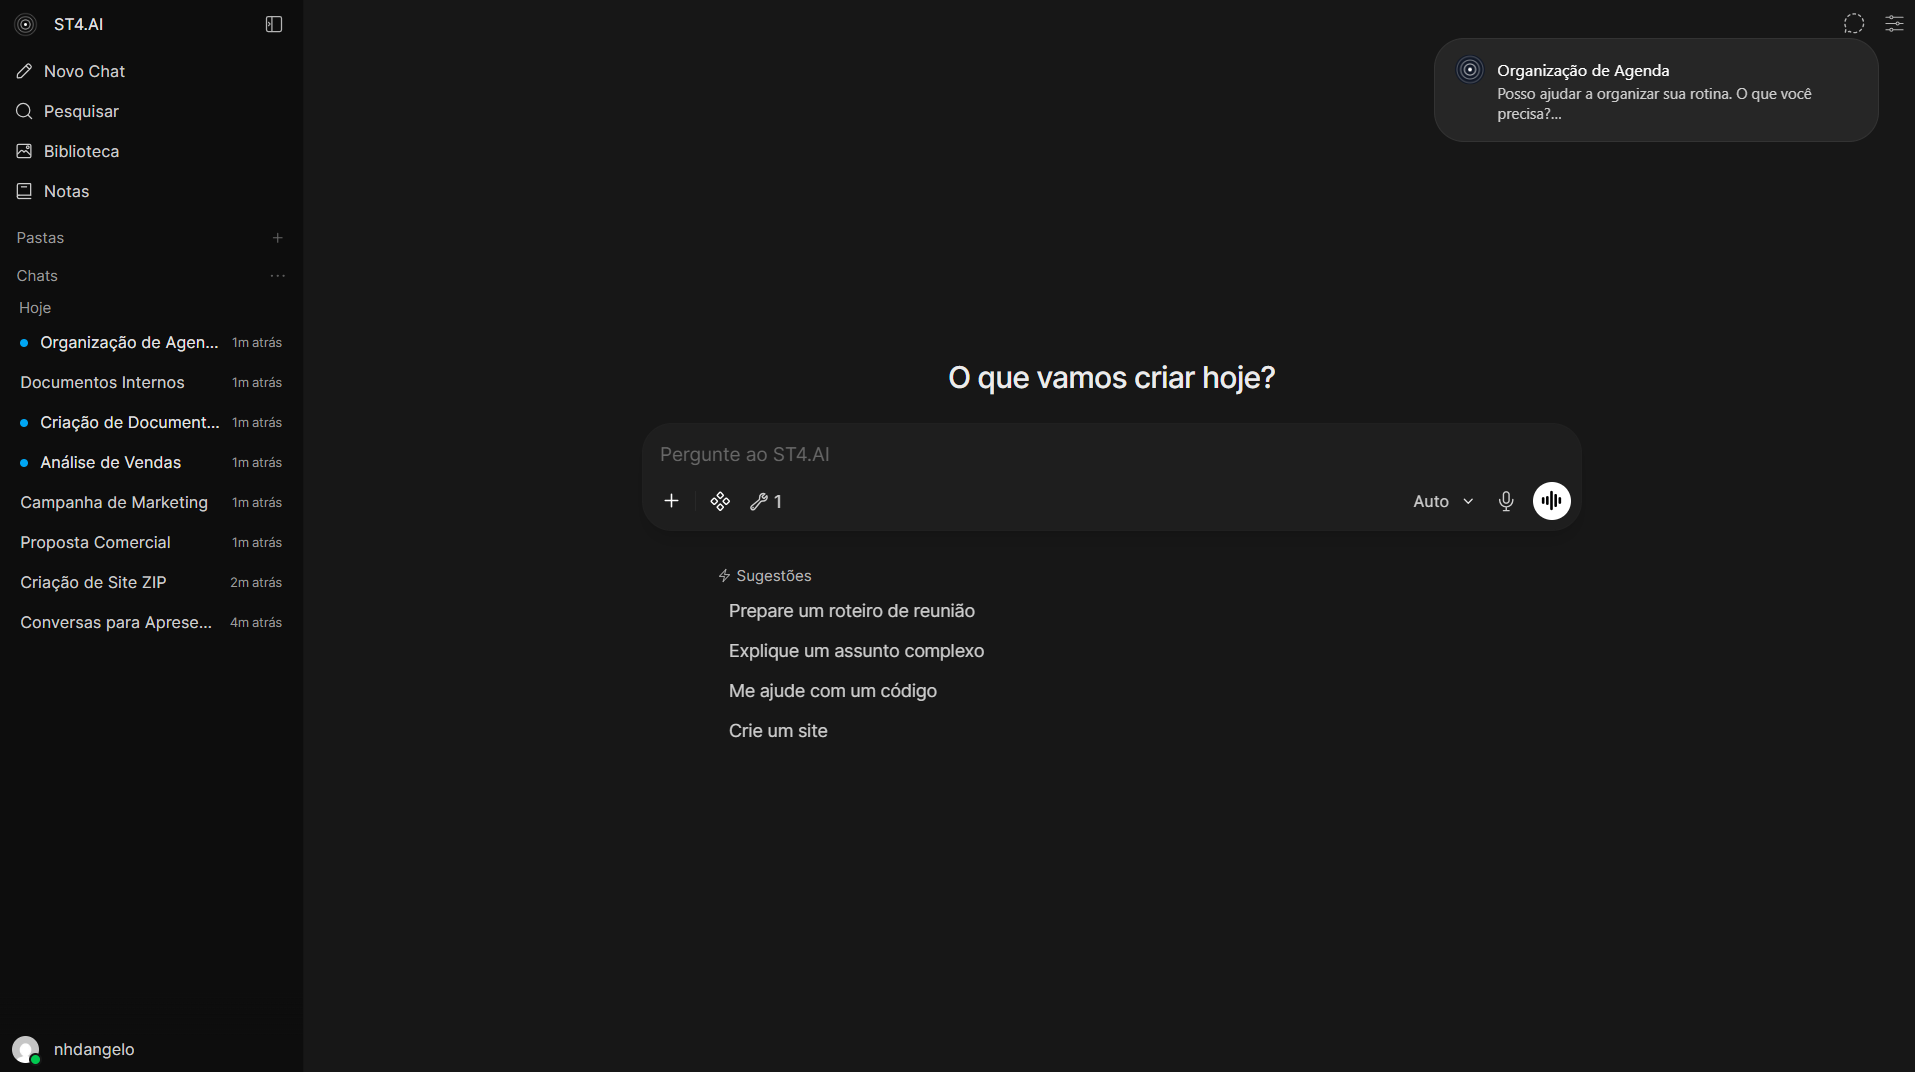This screenshot has height=1072, width=1915.
Task: Open Pesquisar search
Action: pyautogui.click(x=151, y=111)
